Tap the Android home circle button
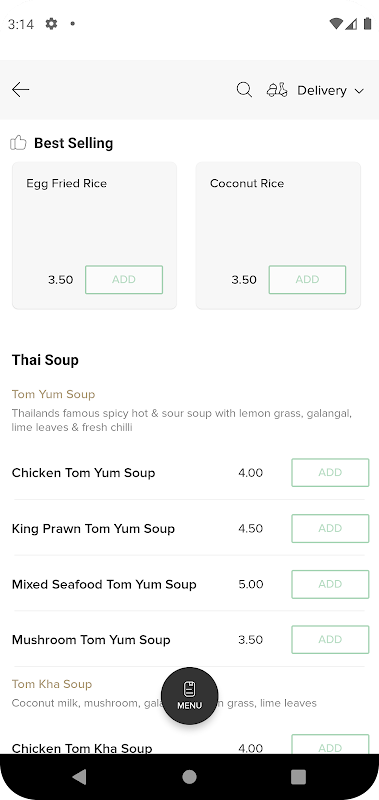The height and width of the screenshot is (800, 379). point(189,777)
